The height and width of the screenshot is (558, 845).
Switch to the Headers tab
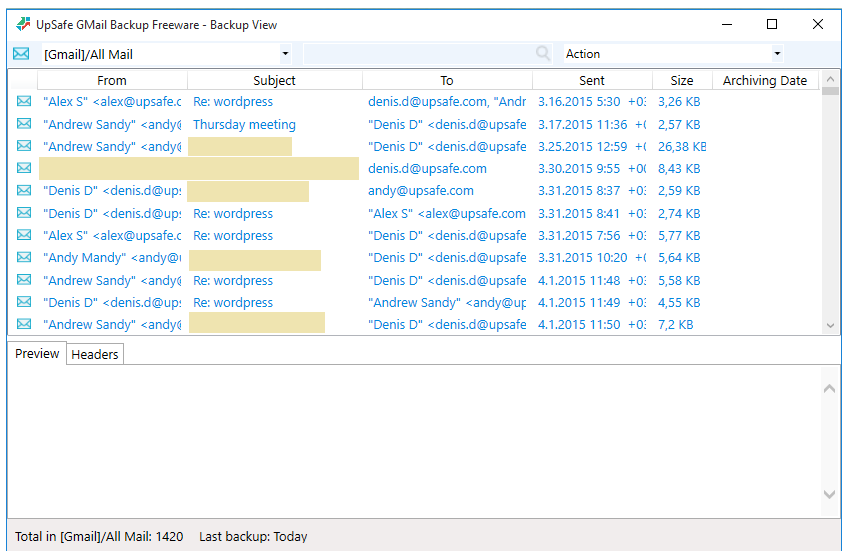[95, 354]
